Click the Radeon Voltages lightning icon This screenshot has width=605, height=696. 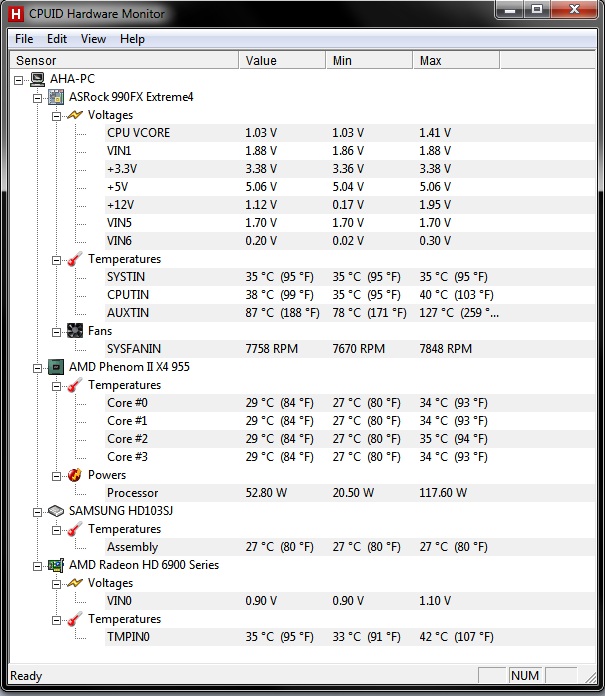[75, 583]
